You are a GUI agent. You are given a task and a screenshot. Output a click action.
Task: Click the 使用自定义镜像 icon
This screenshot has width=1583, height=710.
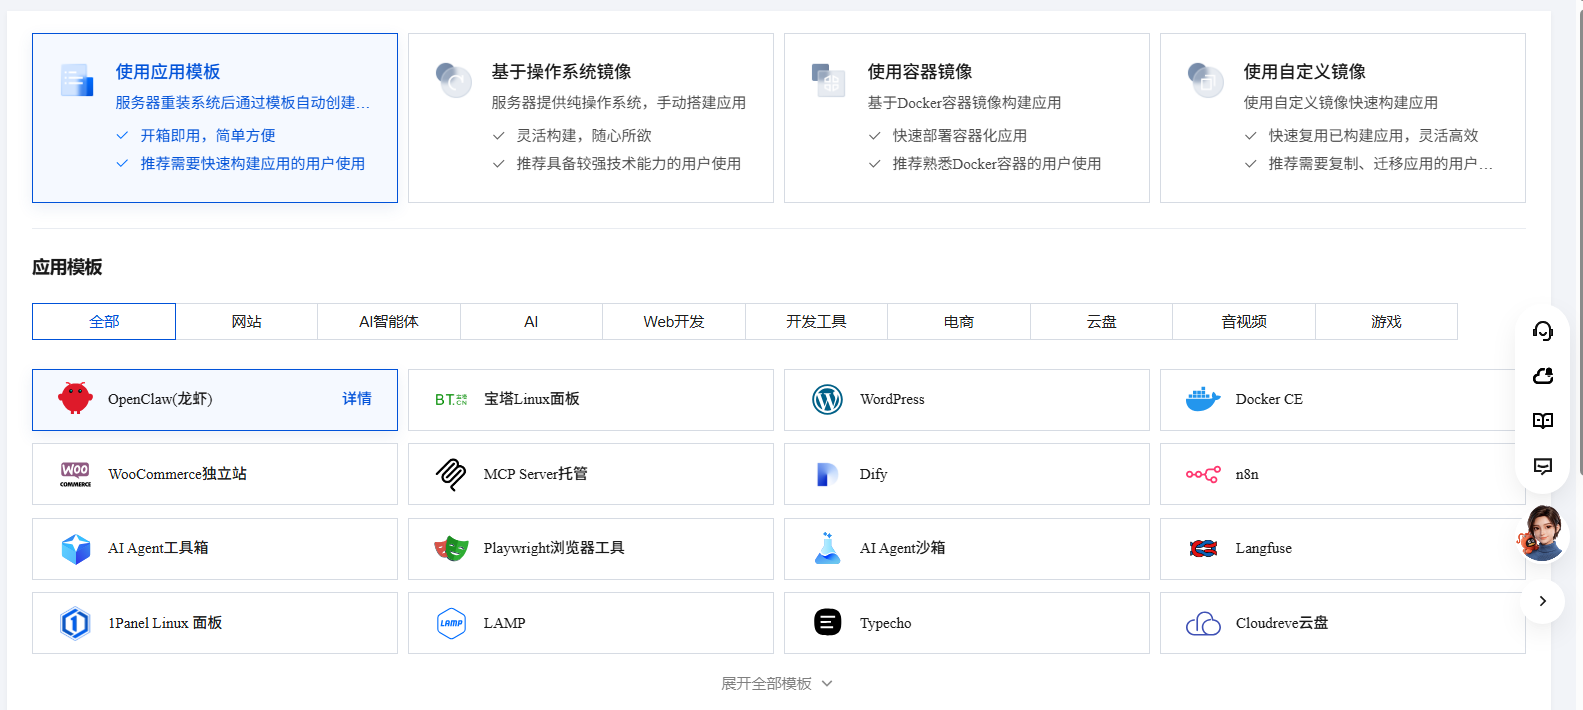point(1205,80)
